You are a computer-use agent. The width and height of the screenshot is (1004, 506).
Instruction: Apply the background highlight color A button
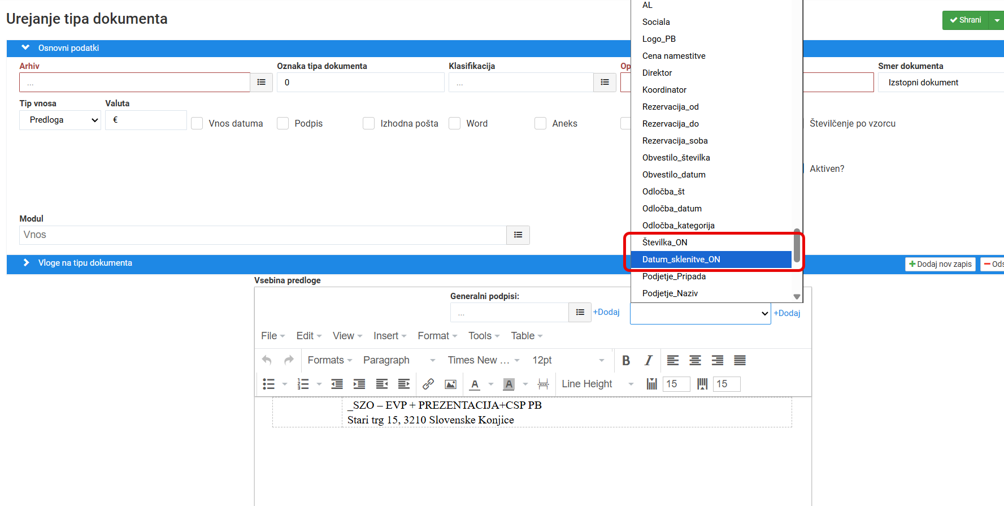click(x=509, y=384)
